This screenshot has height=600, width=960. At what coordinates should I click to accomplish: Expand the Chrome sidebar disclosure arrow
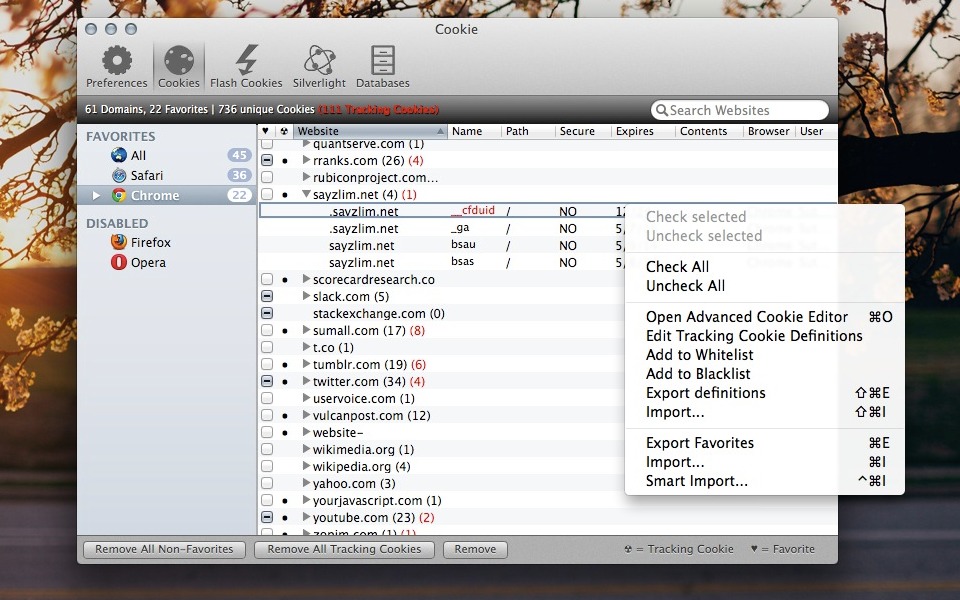pos(97,196)
